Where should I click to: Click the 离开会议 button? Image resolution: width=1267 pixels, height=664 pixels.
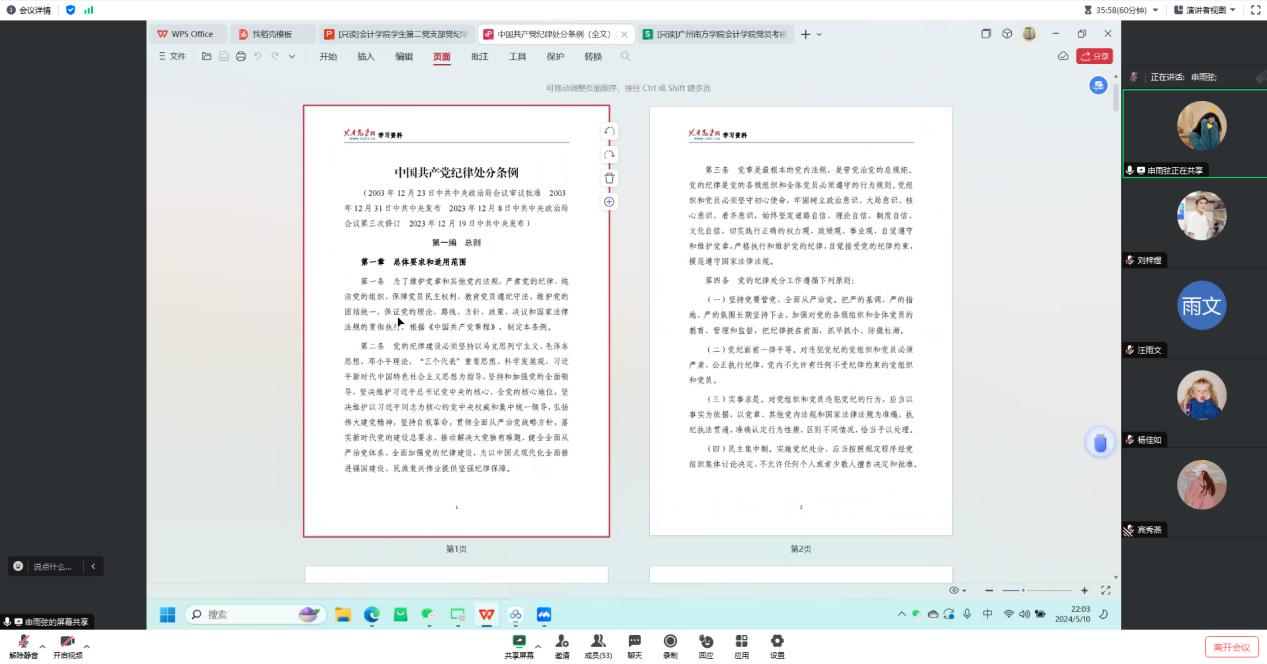coord(1232,647)
